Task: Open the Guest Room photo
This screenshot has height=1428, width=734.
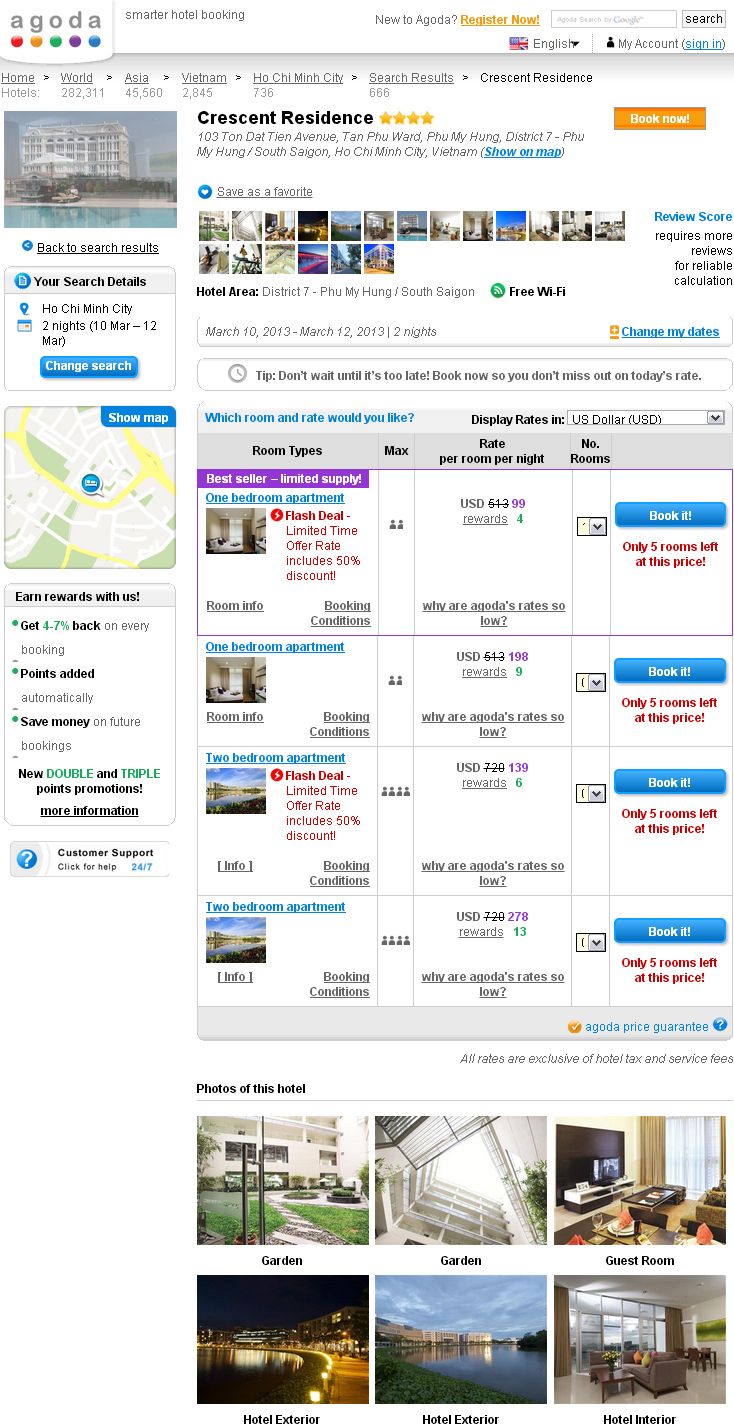Action: click(x=640, y=1180)
